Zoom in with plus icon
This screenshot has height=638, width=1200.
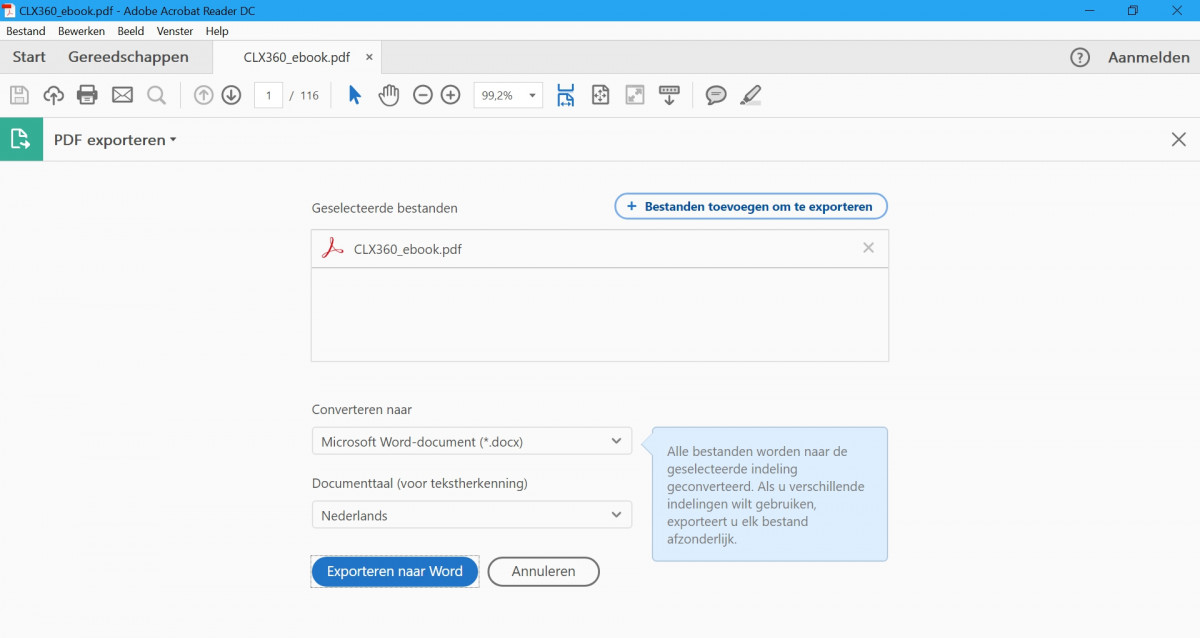pos(450,95)
